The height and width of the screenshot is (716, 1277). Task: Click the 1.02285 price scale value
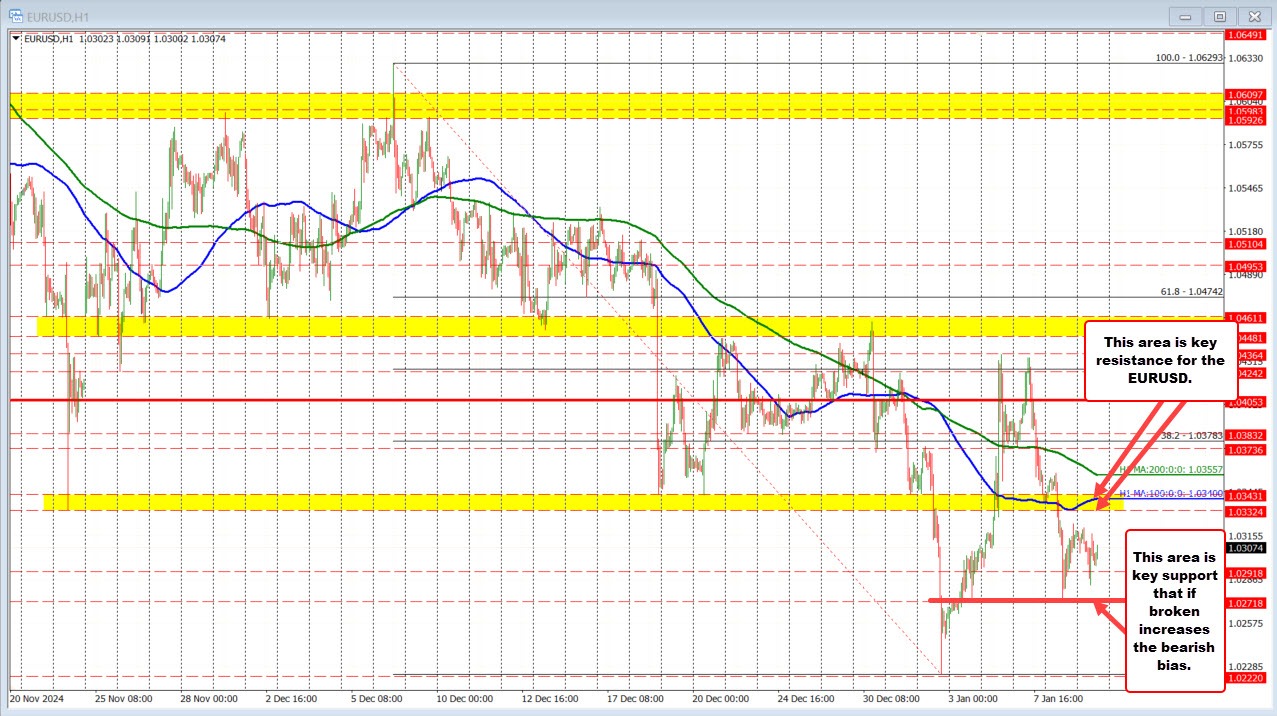1247,665
